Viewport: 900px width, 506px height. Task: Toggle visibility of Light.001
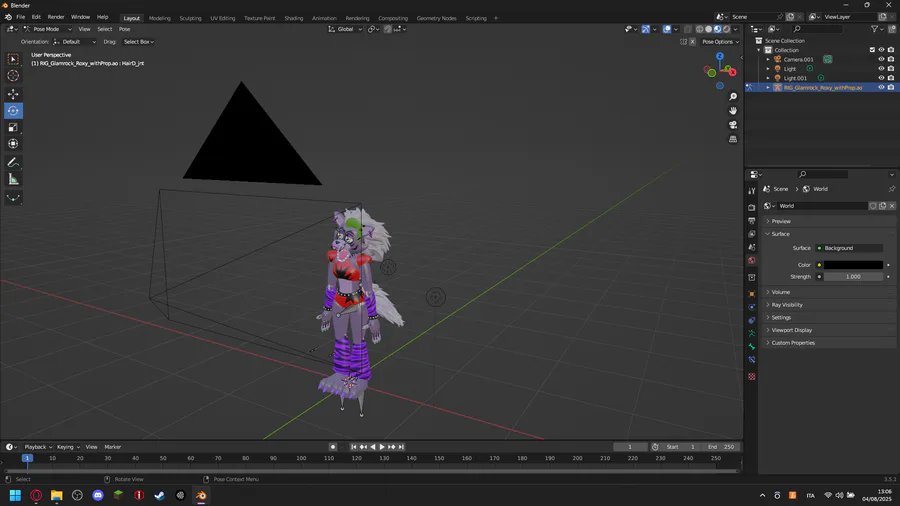(881, 77)
